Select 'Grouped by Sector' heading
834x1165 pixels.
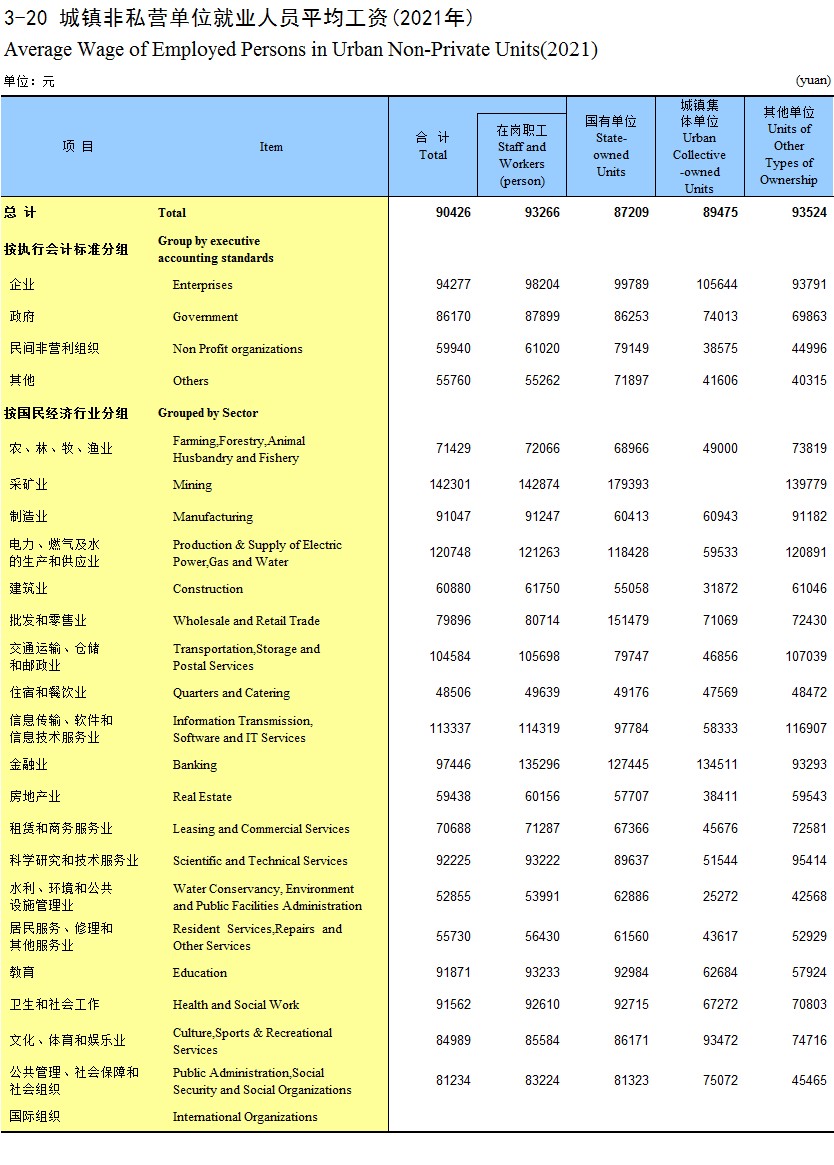[208, 413]
